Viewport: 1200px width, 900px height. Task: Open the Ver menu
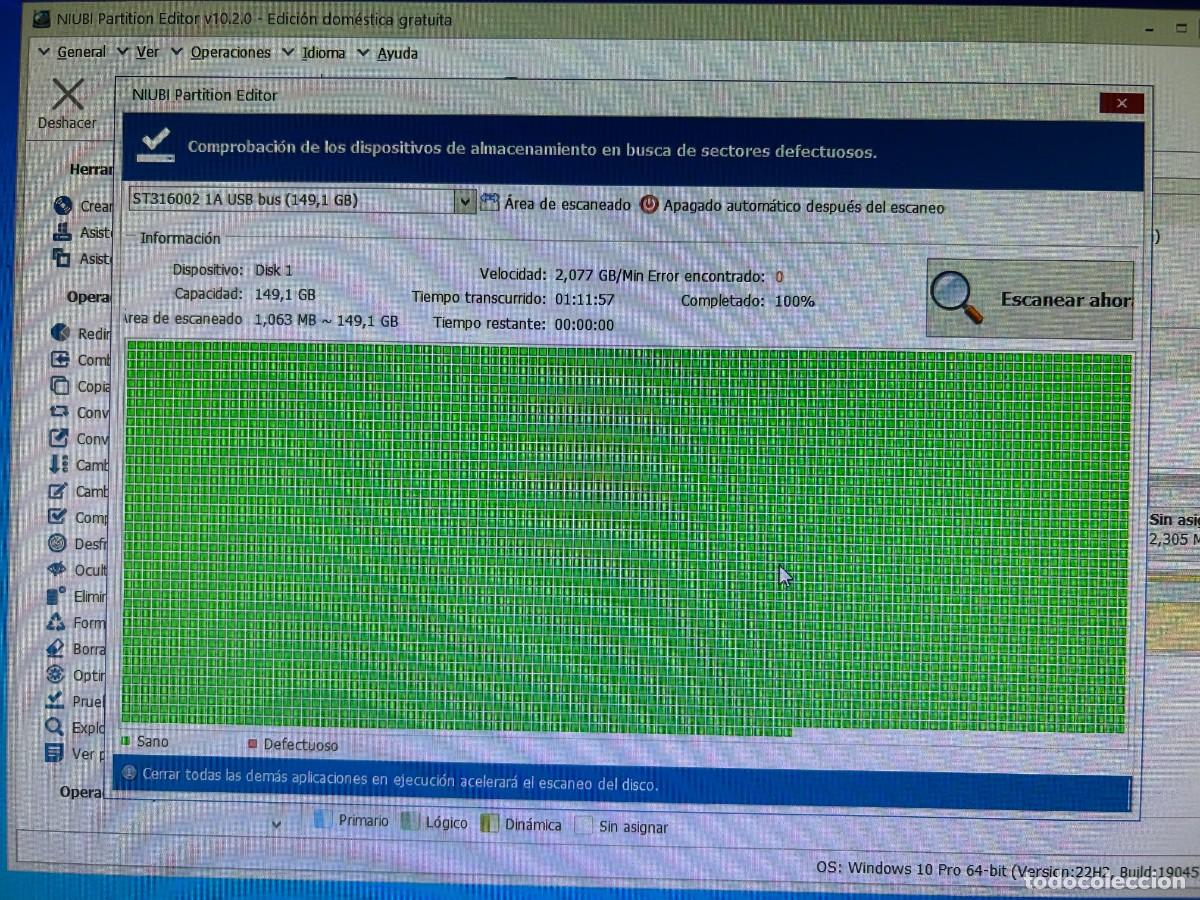click(147, 52)
